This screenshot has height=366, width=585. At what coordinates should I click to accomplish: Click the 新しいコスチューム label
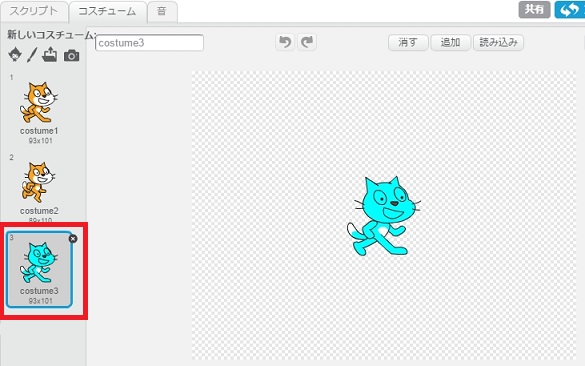coord(51,35)
